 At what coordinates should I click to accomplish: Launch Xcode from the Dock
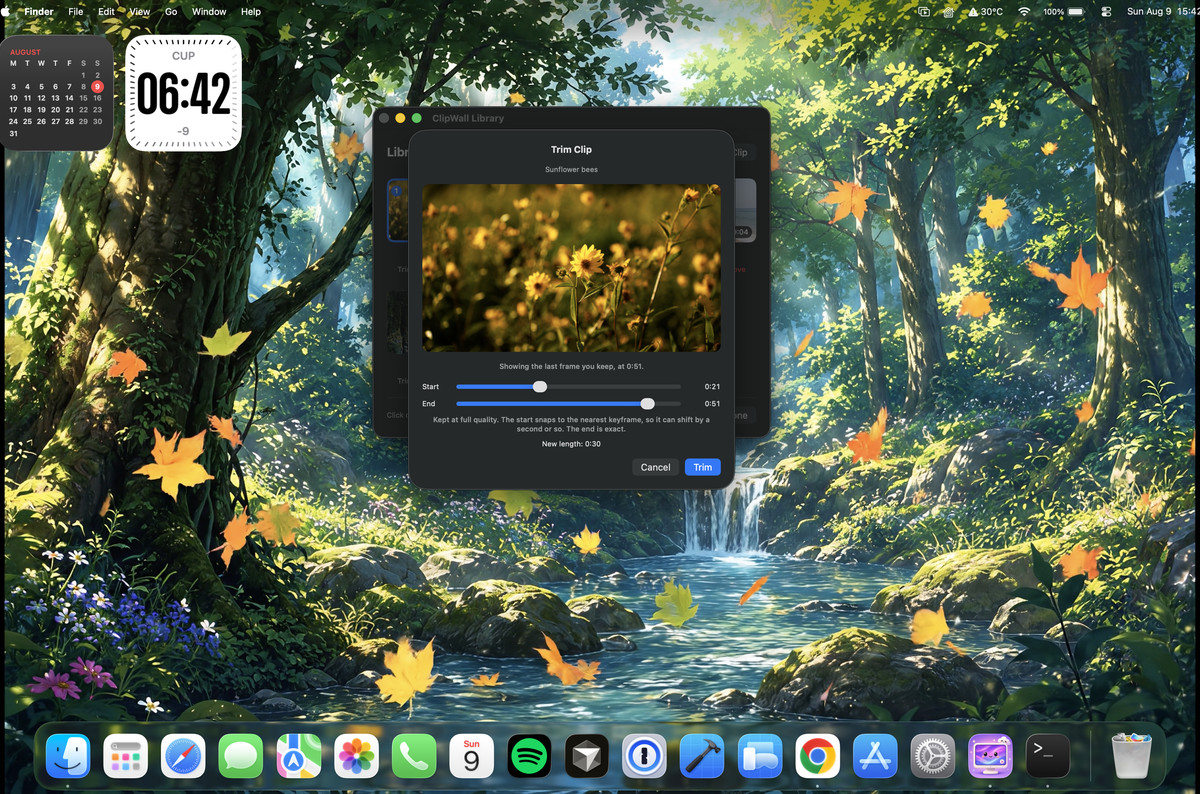tap(702, 756)
